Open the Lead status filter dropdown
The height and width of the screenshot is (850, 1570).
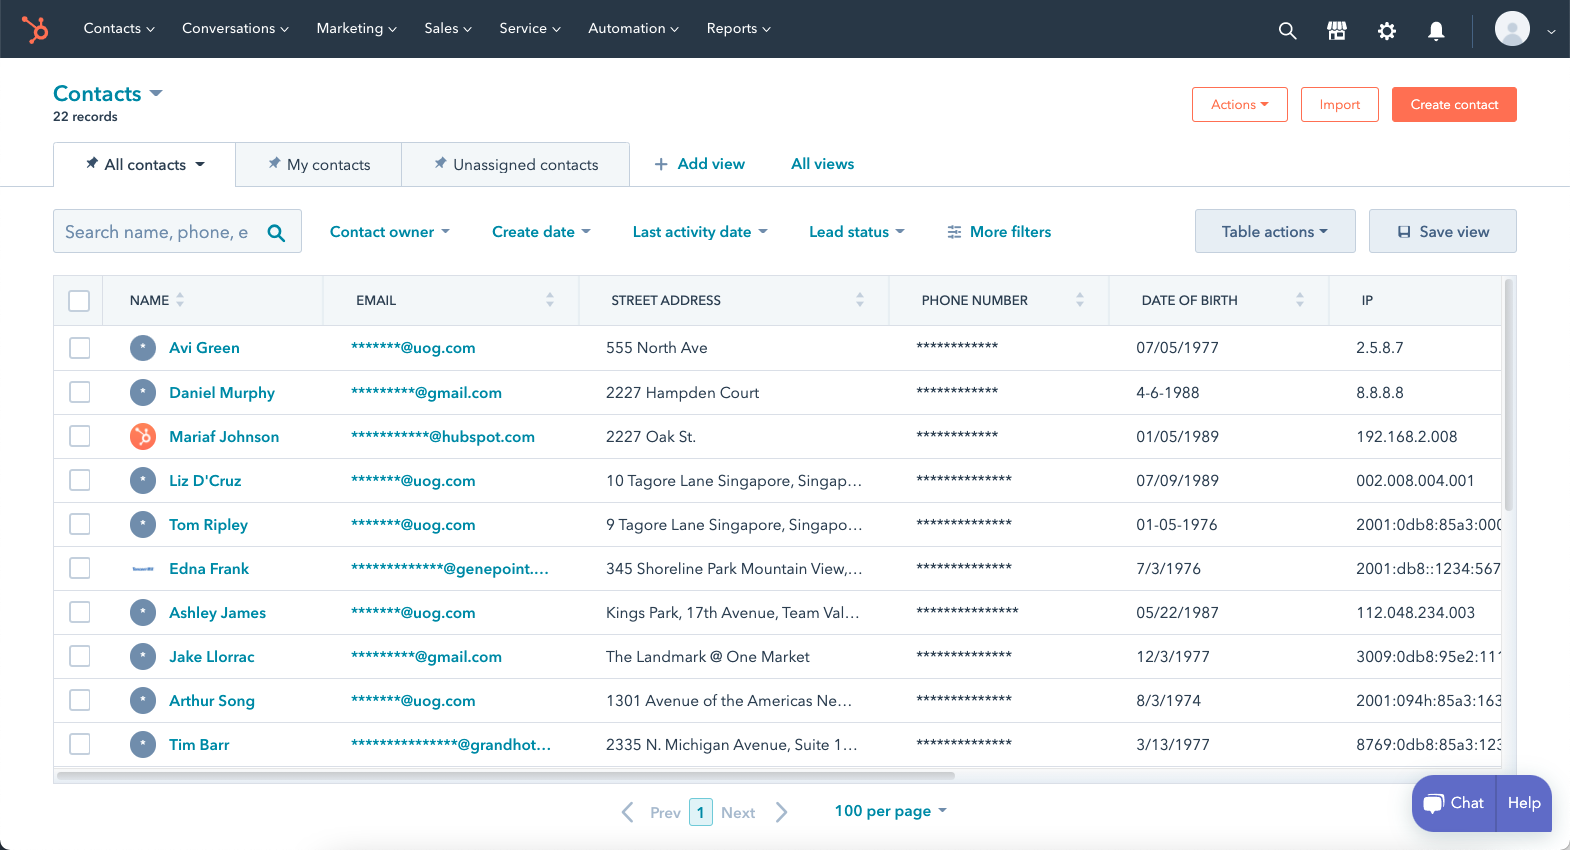pos(857,232)
